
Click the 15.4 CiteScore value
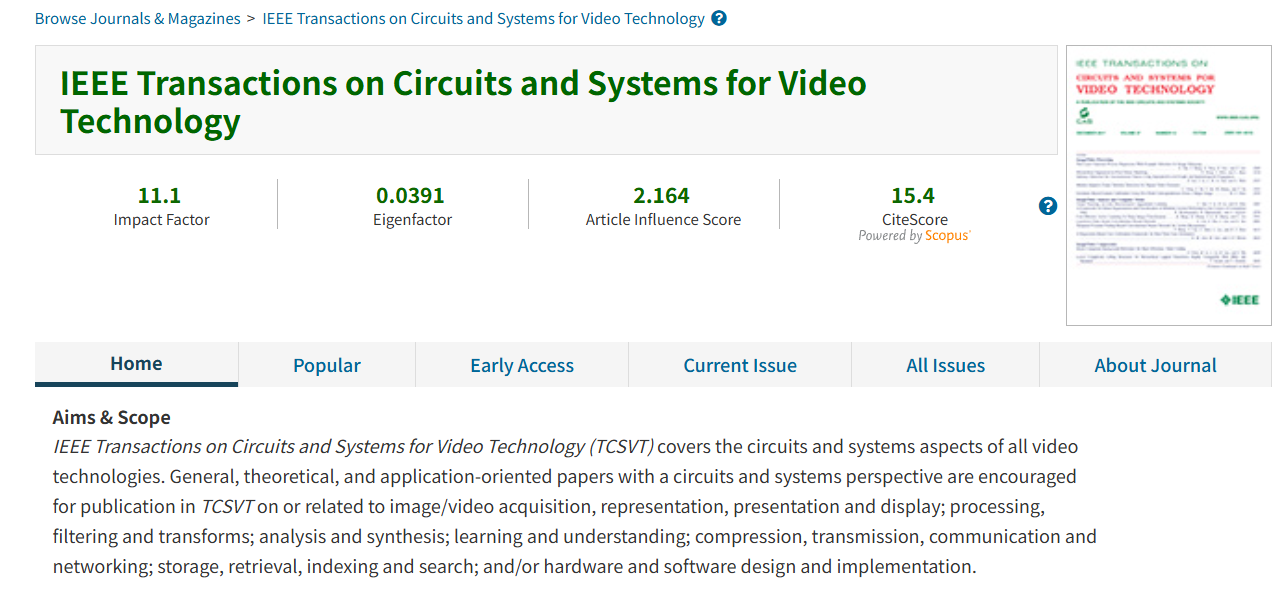tap(913, 195)
